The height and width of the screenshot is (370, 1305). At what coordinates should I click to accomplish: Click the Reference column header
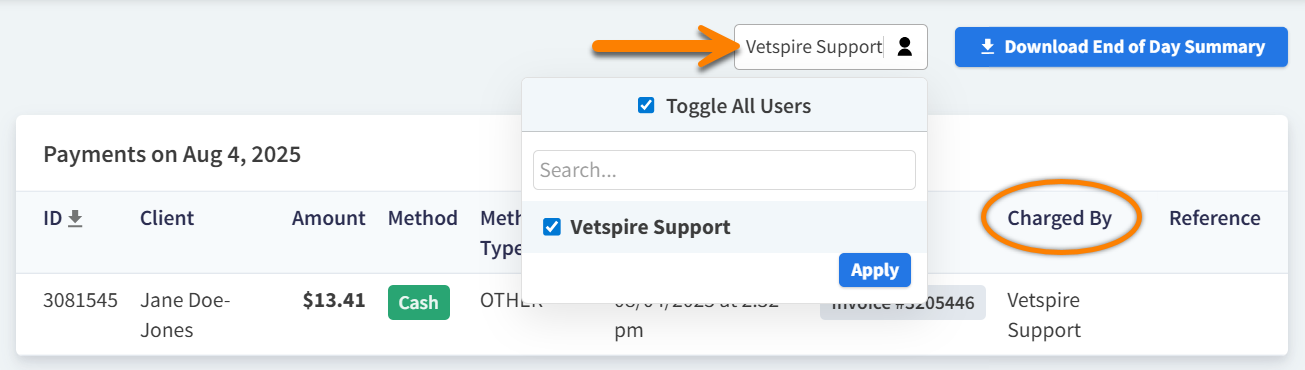1215,218
